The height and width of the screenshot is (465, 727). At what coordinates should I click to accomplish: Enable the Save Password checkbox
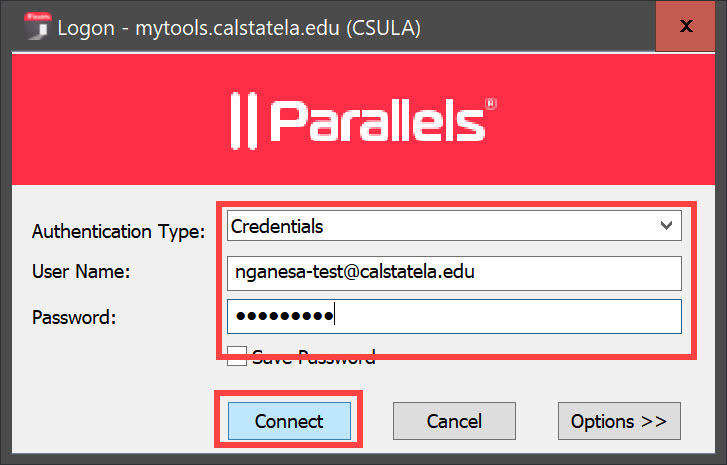tap(236, 355)
